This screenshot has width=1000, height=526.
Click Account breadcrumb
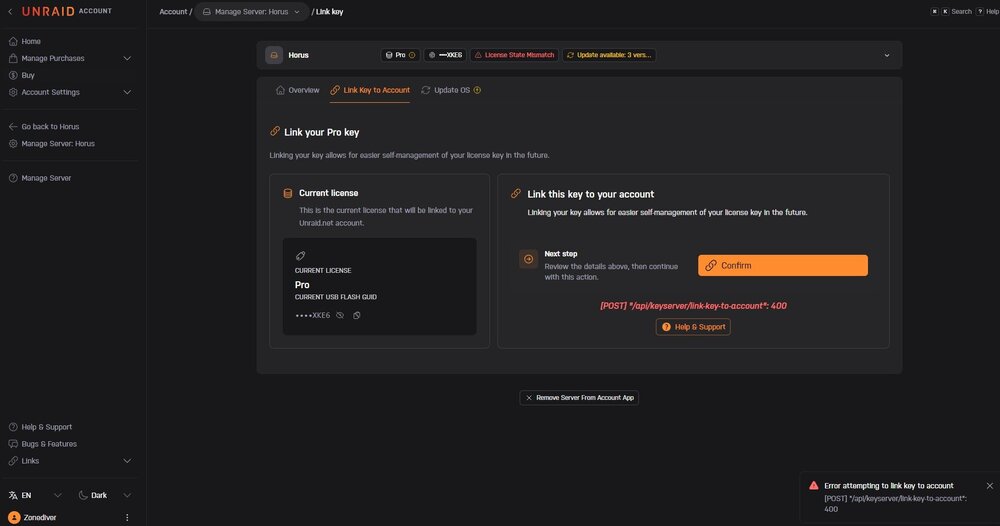[173, 11]
